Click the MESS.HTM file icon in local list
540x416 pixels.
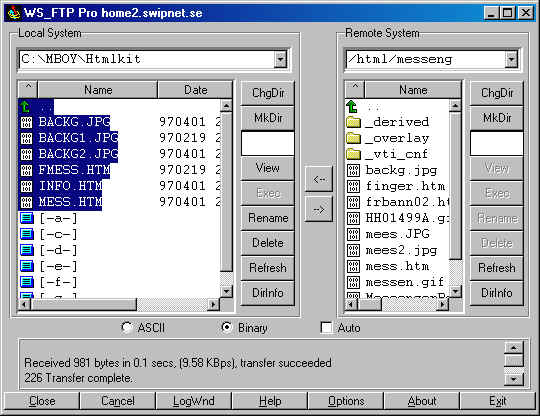point(26,202)
